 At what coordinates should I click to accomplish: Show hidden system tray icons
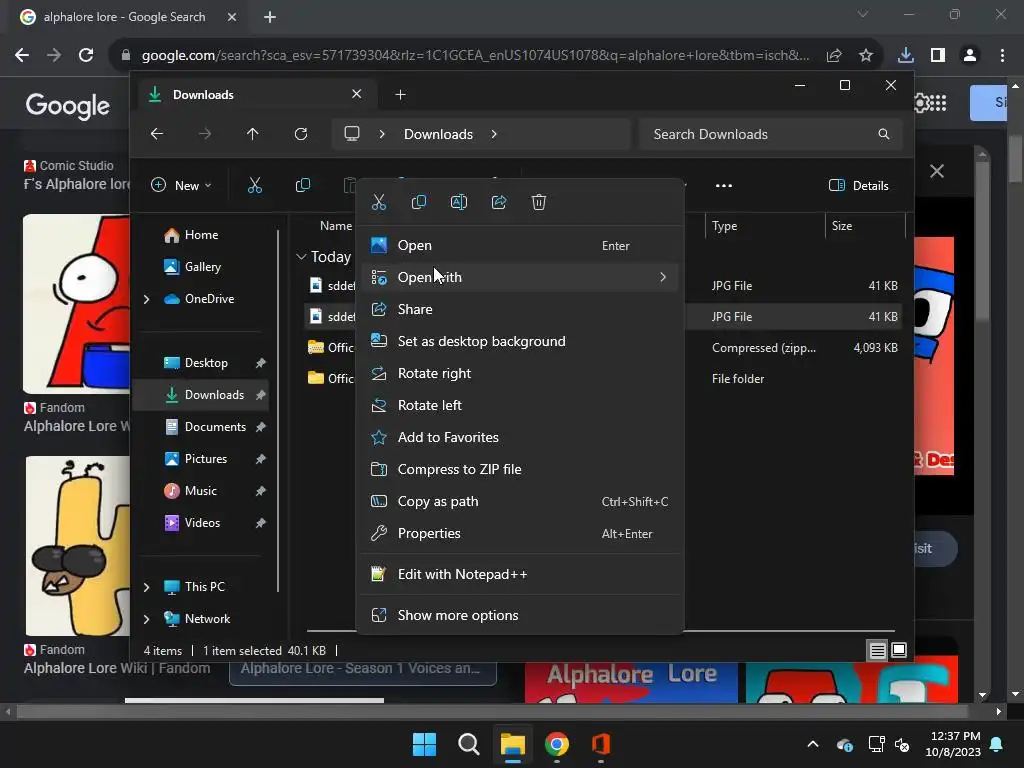(x=813, y=744)
